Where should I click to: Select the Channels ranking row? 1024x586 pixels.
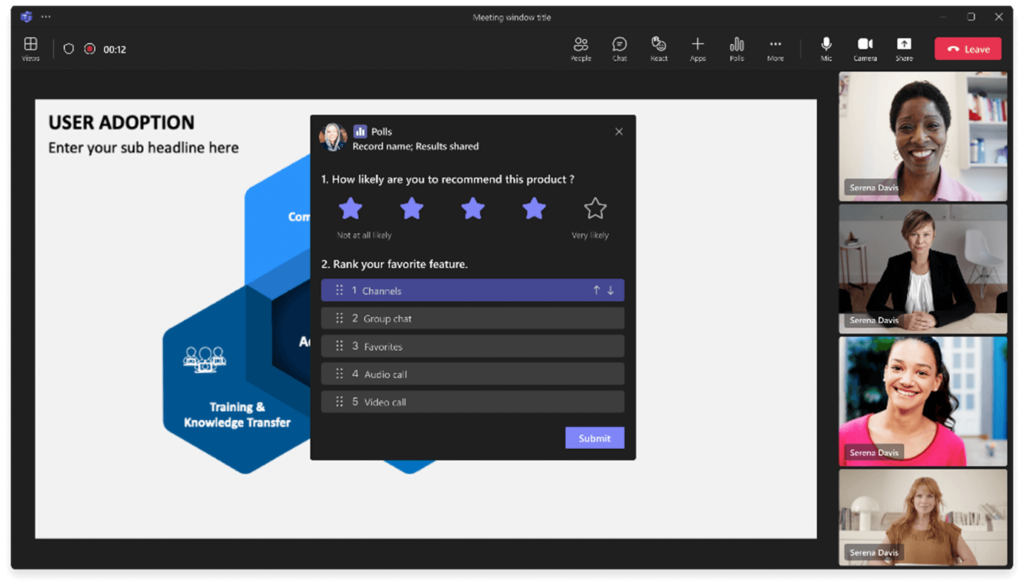point(473,290)
